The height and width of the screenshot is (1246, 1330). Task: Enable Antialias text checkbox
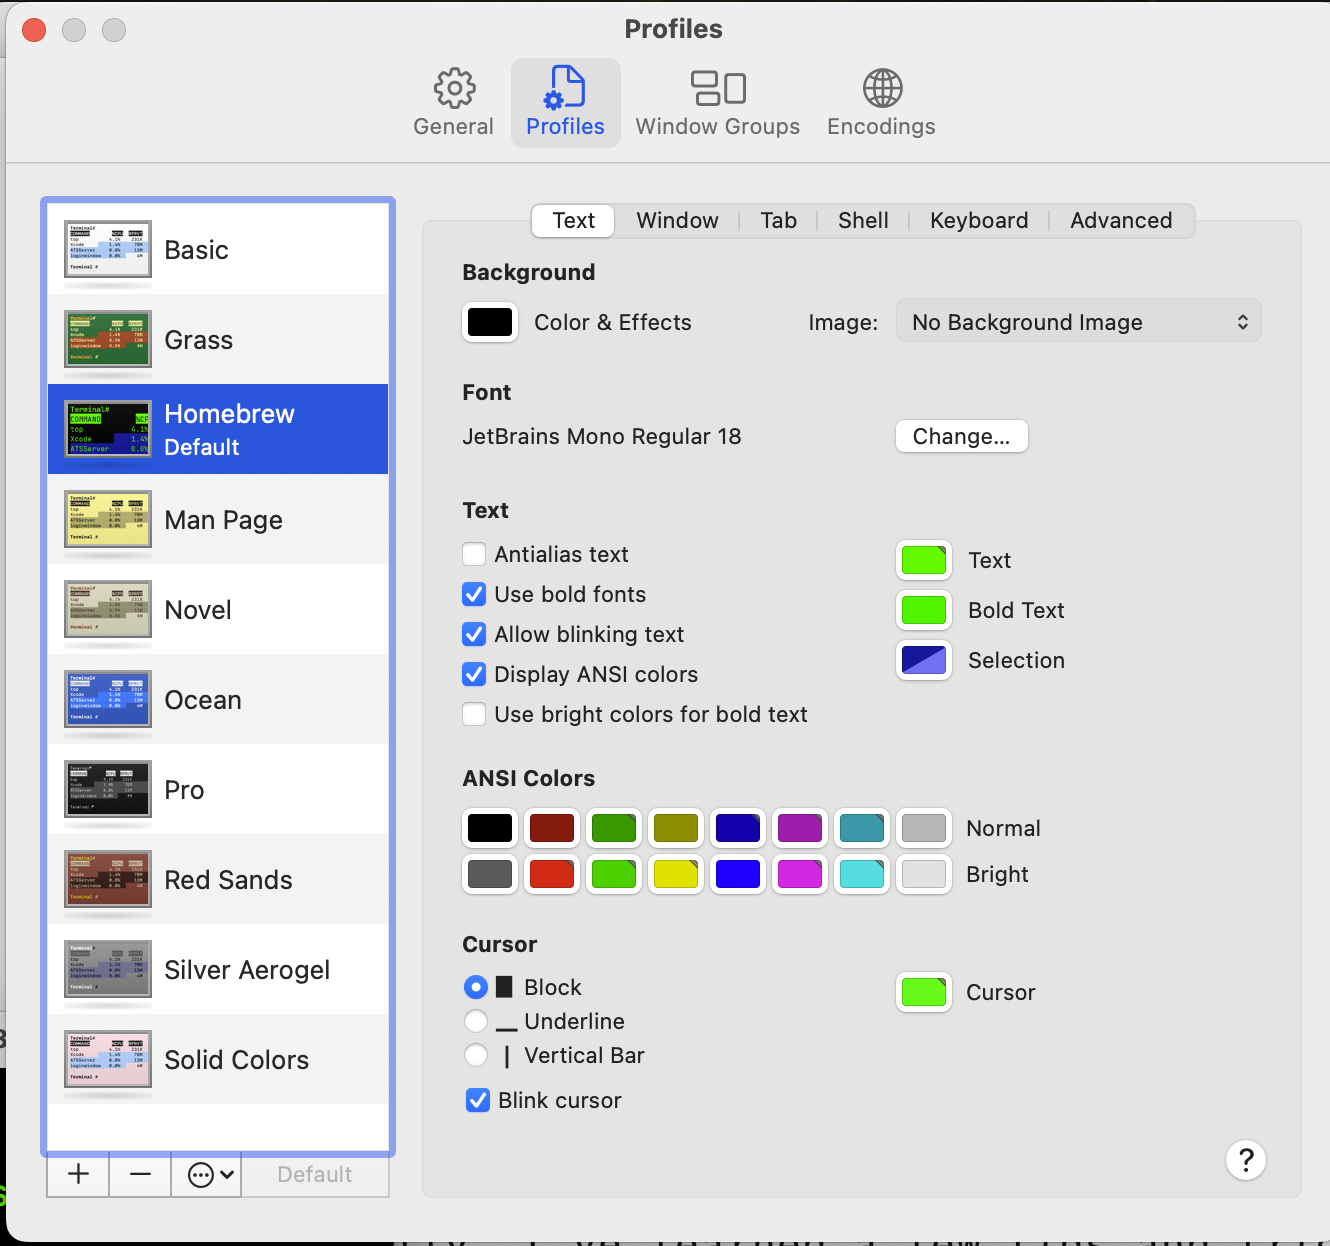pos(475,554)
